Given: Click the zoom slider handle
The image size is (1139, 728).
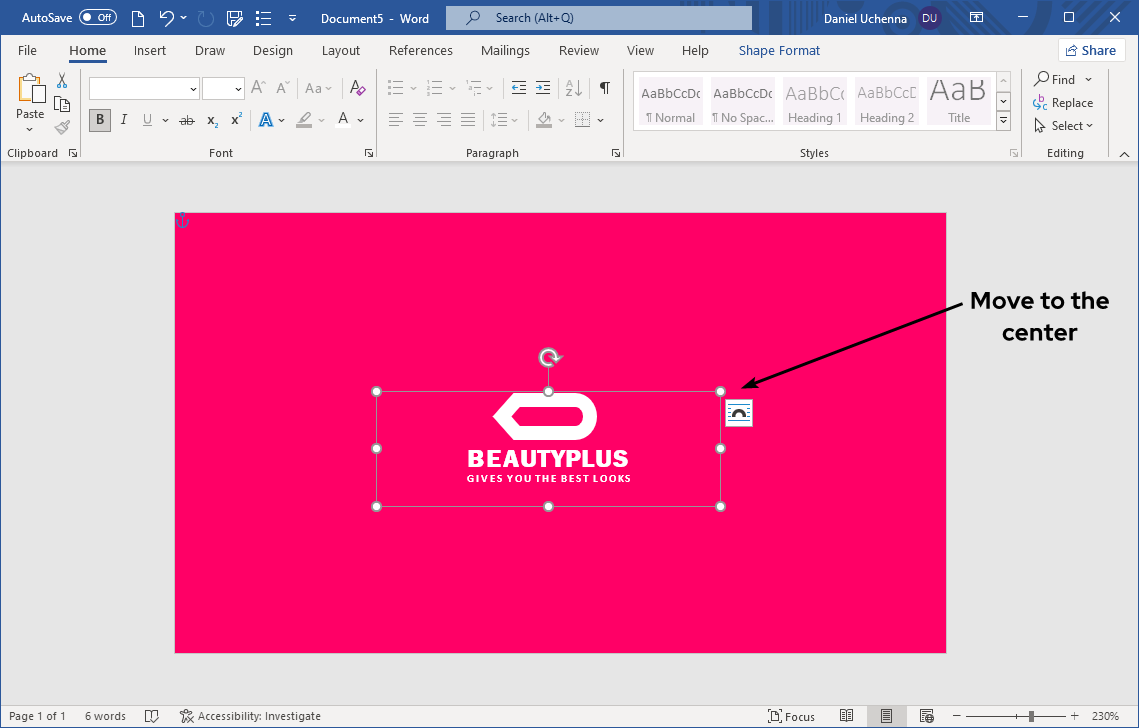Looking at the screenshot, I should coord(1031,716).
